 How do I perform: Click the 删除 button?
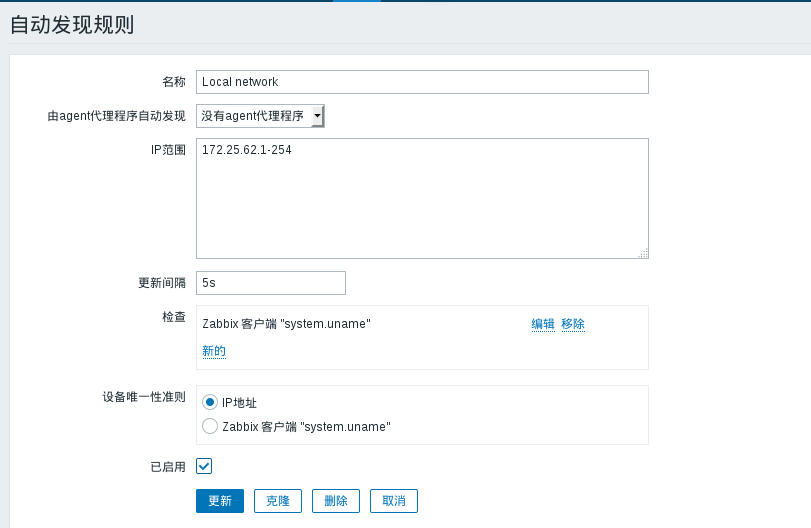point(336,501)
